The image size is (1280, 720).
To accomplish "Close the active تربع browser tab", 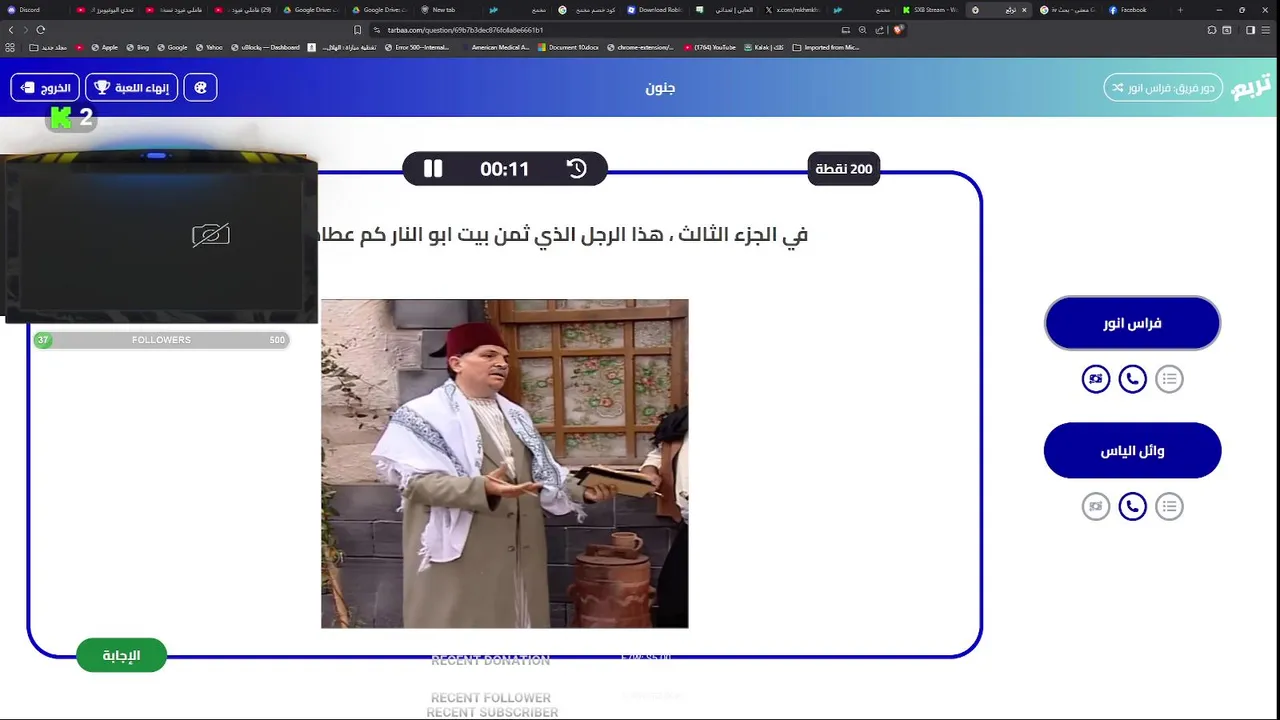I will click(1024, 10).
